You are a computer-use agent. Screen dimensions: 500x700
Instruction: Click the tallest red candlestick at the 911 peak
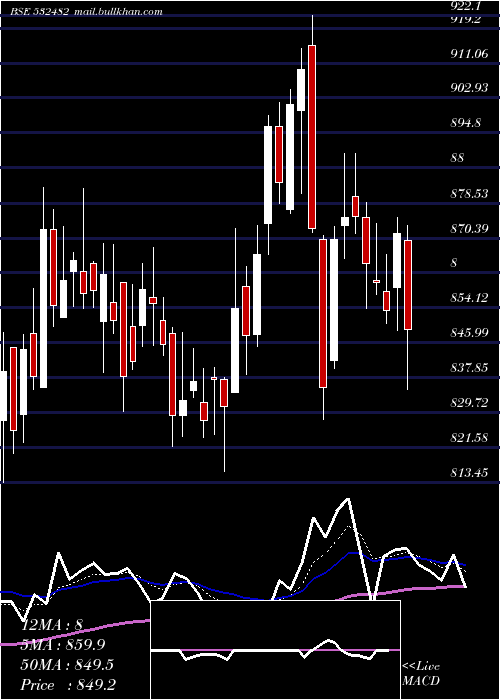point(312,137)
